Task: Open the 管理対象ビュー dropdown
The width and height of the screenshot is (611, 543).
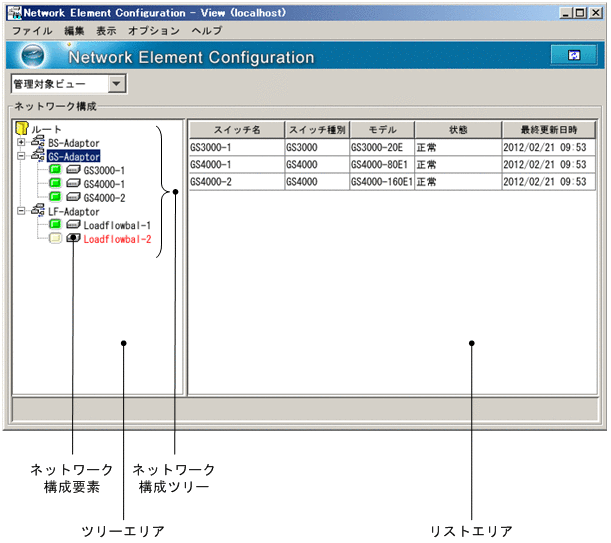Action: [117, 85]
